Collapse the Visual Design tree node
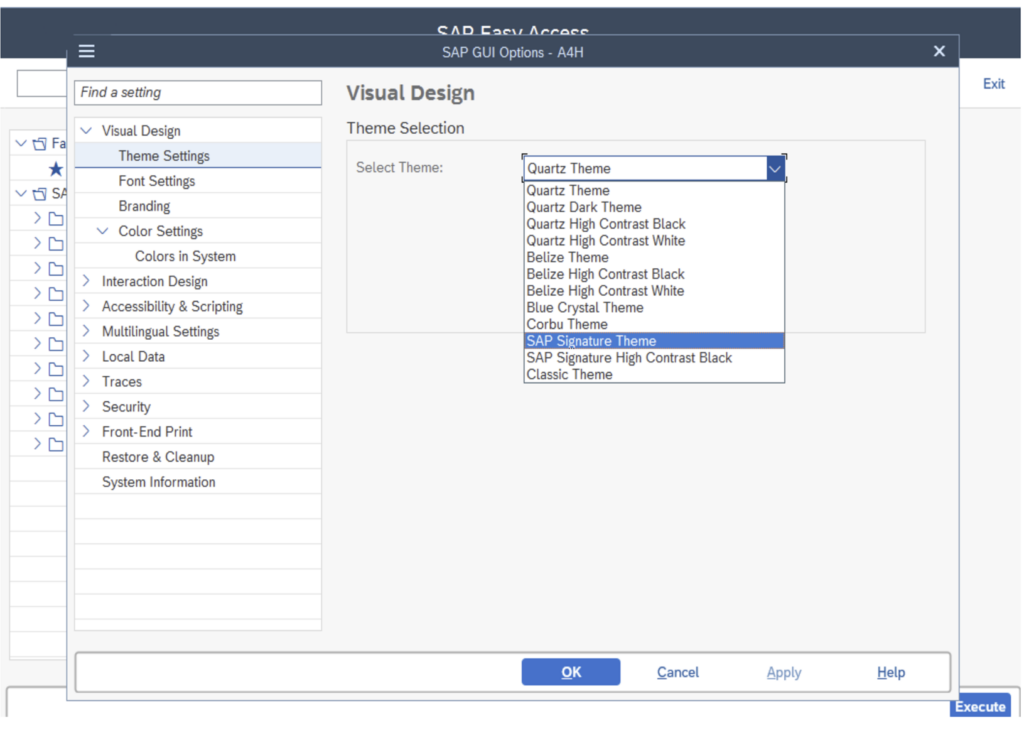Screen dimensions: 1024x743 pos(86,131)
